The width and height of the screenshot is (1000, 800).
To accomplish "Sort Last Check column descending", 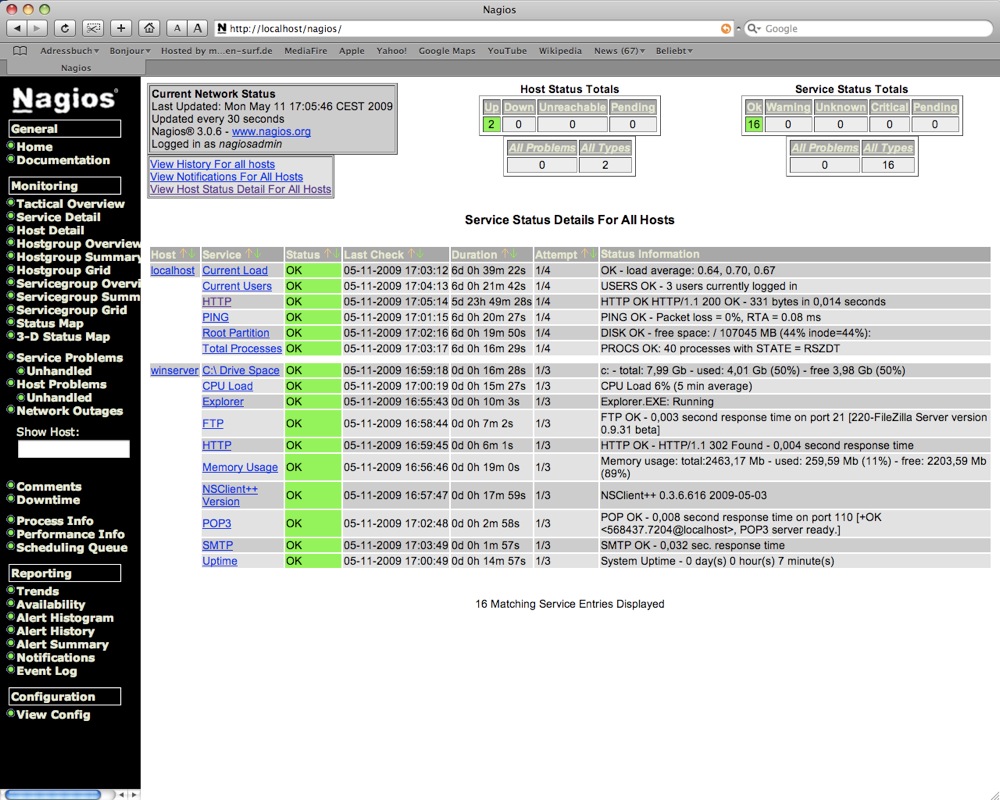I will [420, 254].
